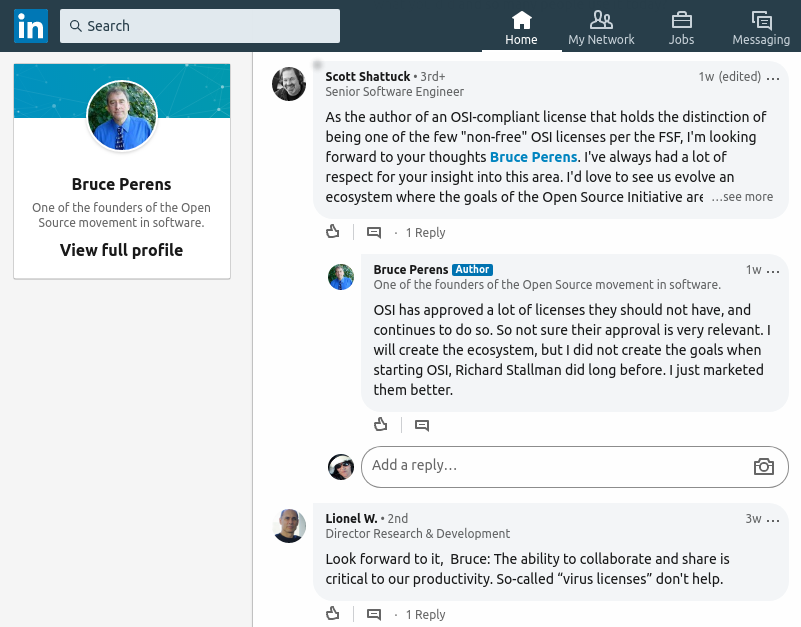Open the Jobs tab
801x627 pixels.
tap(681, 27)
